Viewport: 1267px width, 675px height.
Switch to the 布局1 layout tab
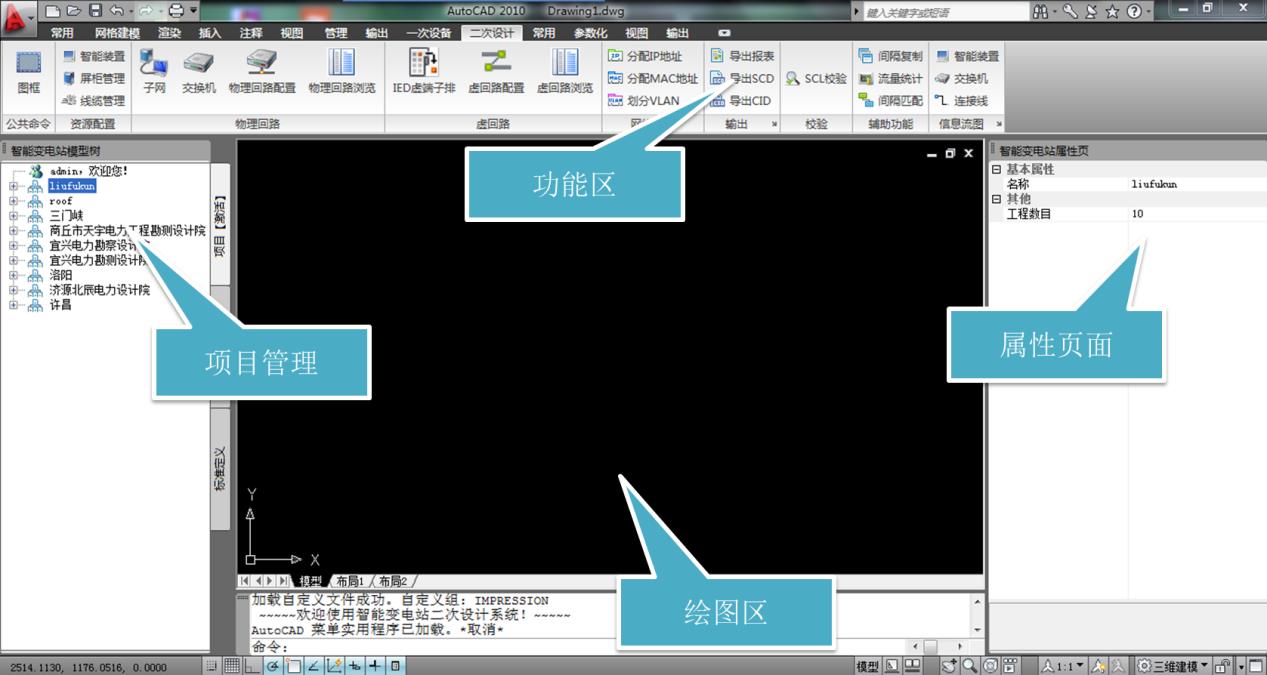point(350,581)
